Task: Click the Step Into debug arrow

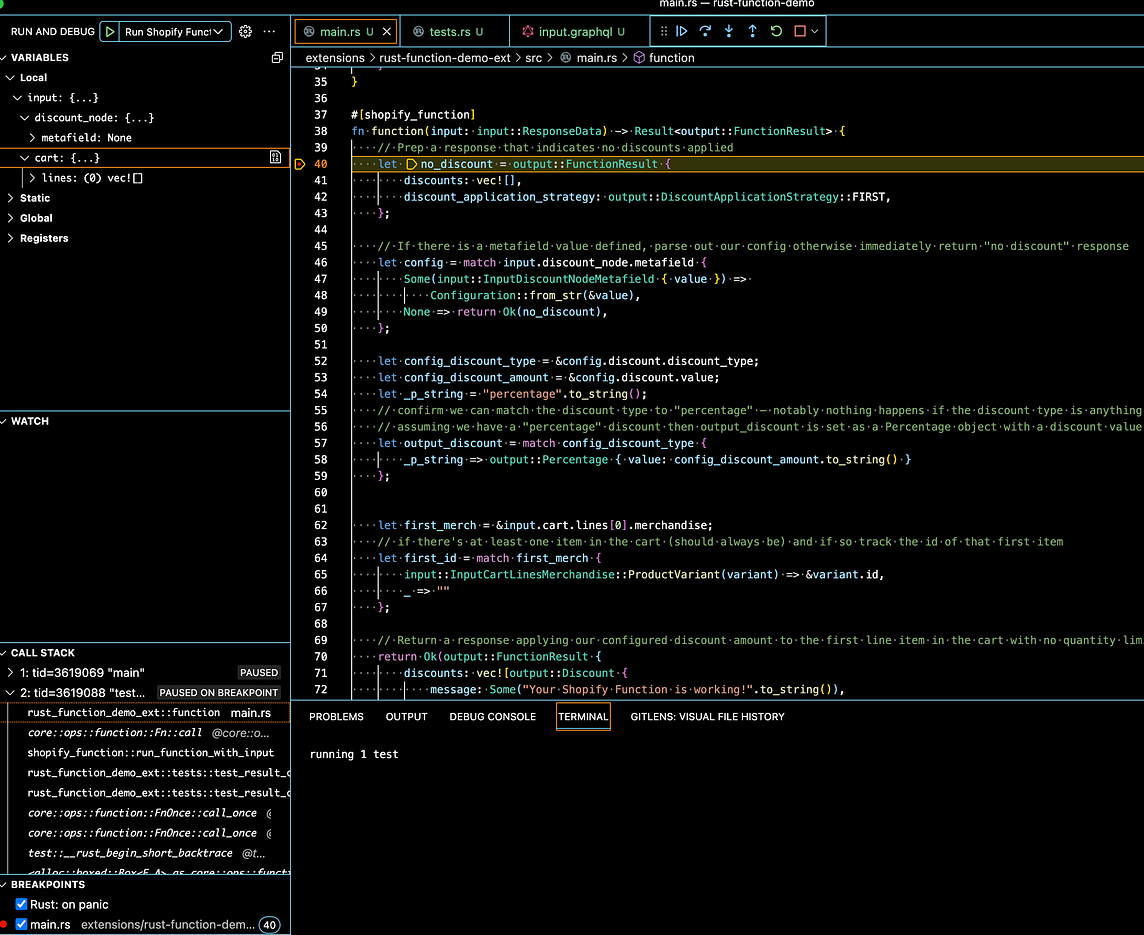Action: coord(729,32)
